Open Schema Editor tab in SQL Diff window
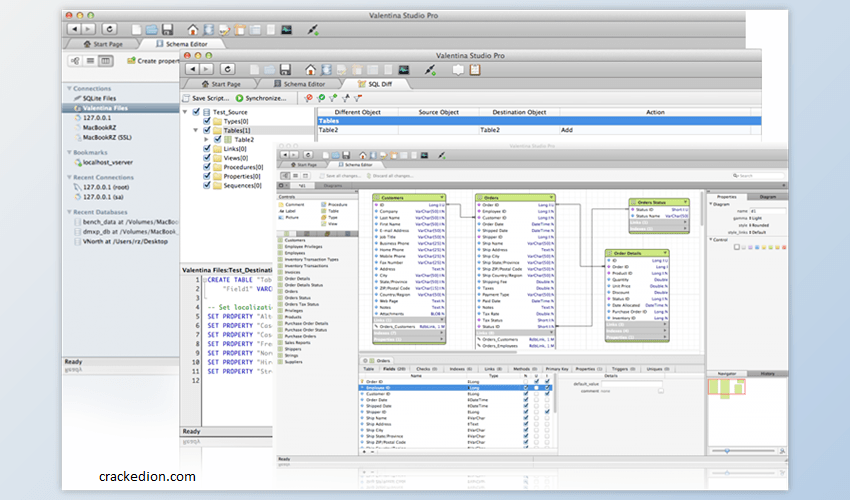 coord(299,84)
